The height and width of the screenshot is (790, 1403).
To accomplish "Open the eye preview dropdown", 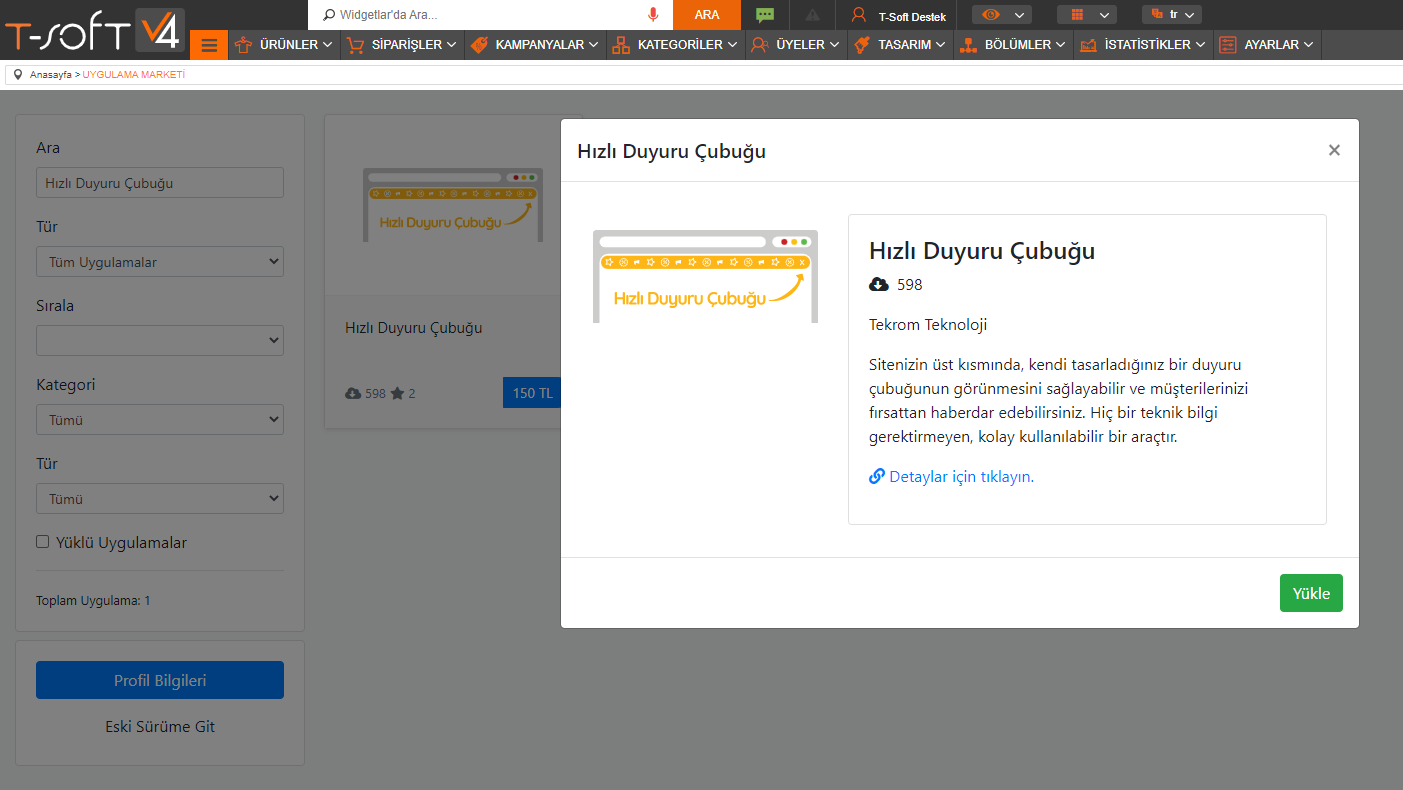I will point(1001,15).
